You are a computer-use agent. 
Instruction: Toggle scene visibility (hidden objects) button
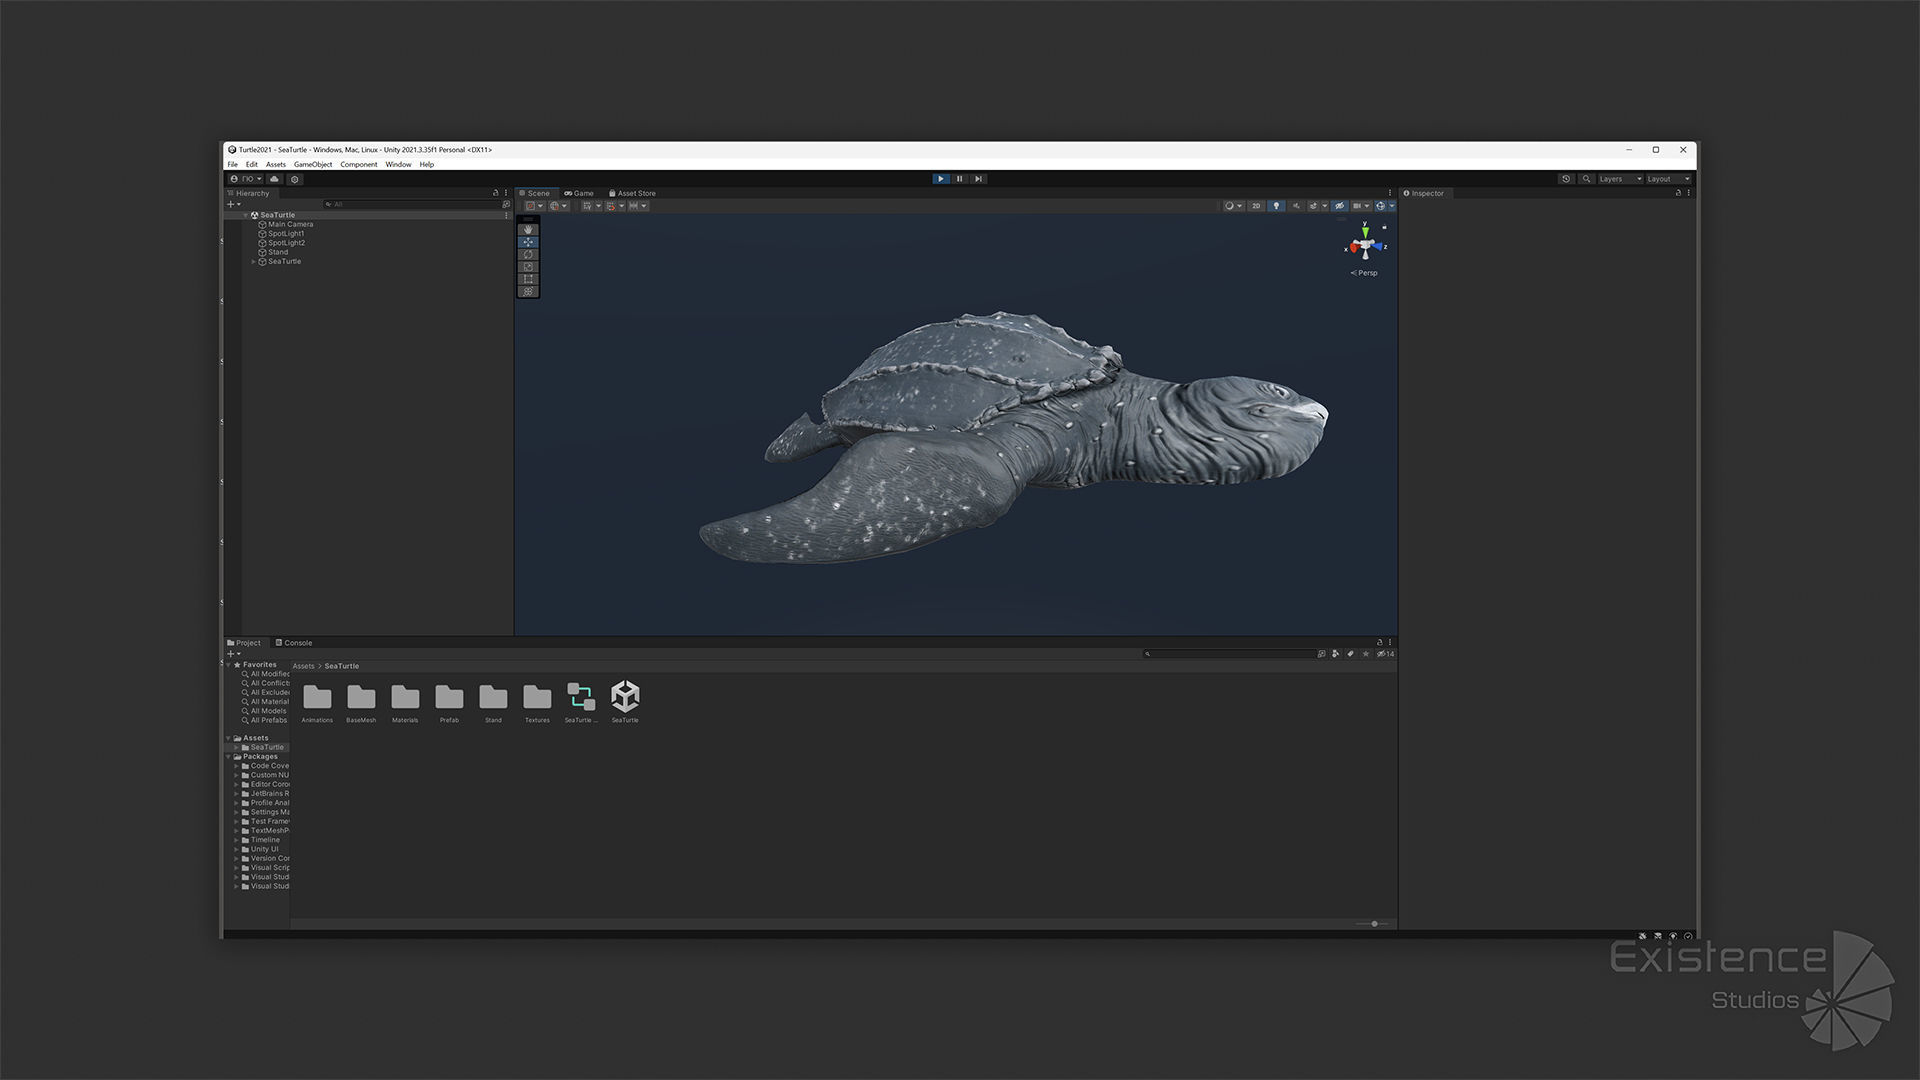(x=1339, y=206)
